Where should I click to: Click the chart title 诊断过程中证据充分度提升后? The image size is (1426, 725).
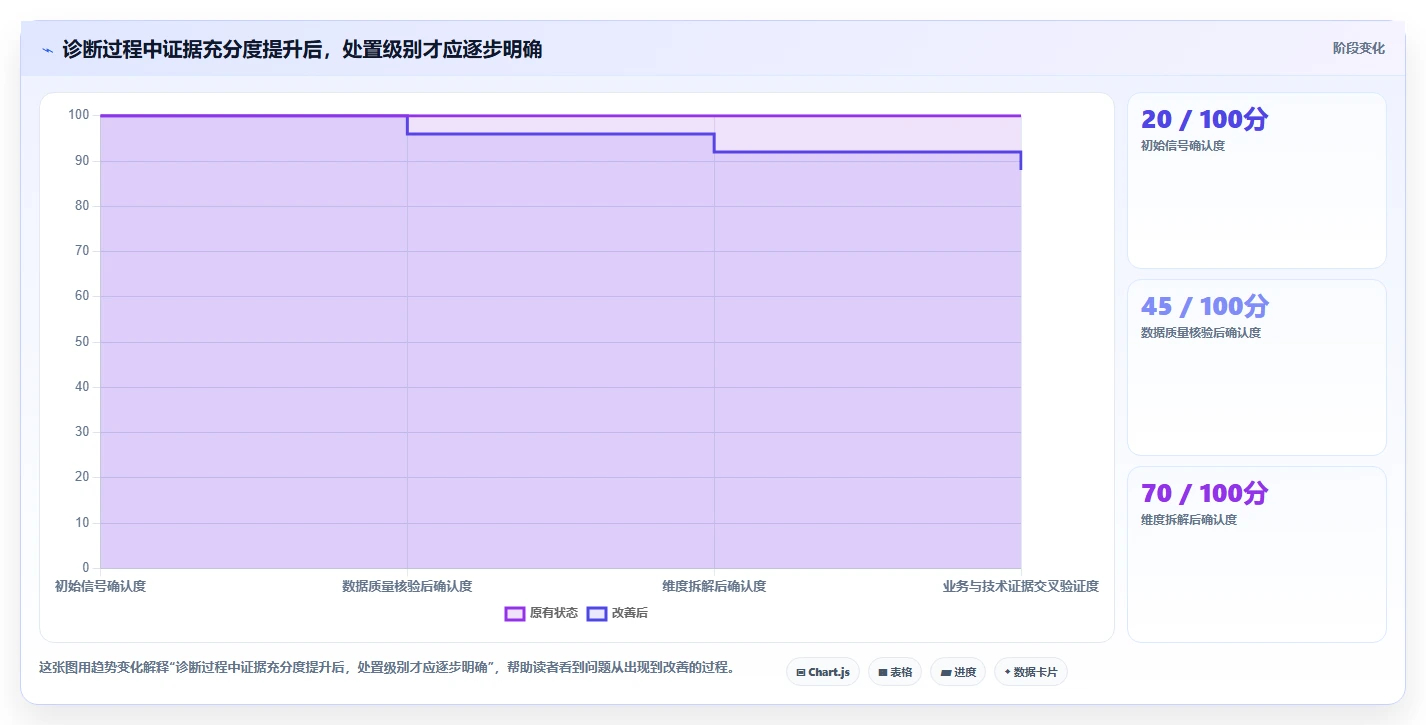(x=302, y=49)
